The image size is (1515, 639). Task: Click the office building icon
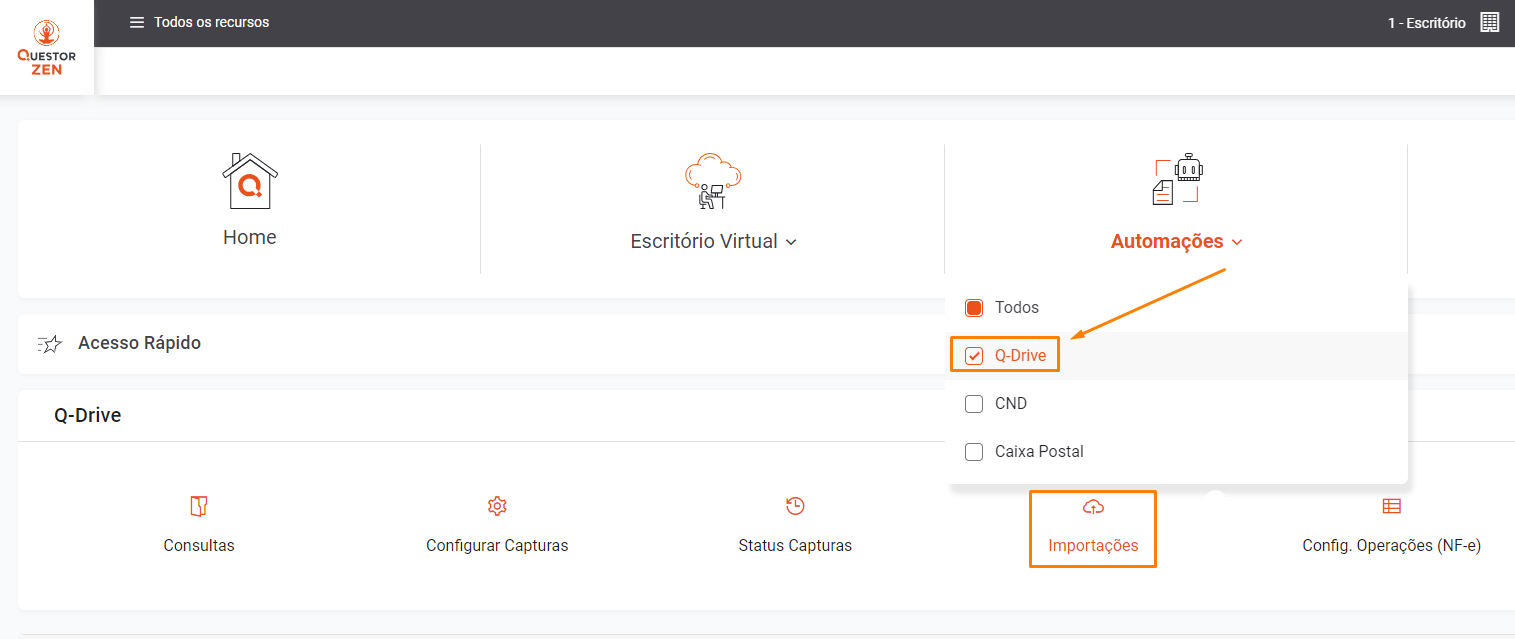click(x=1490, y=22)
